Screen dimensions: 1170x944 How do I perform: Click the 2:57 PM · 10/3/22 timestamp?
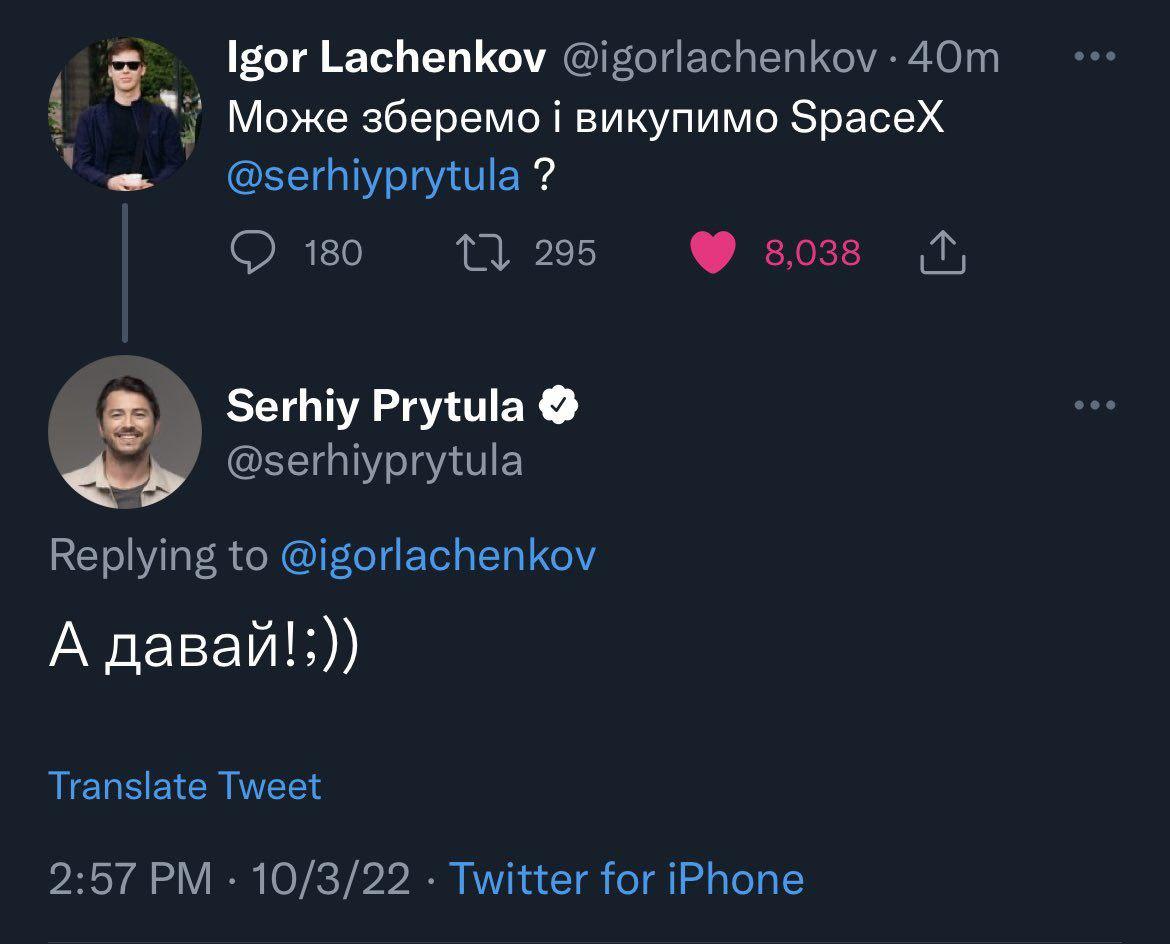(x=229, y=879)
